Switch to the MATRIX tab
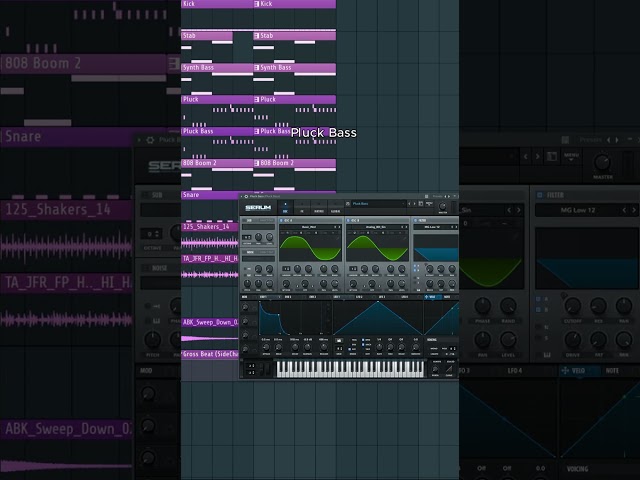Viewport: 640px width, 480px height. click(319, 208)
